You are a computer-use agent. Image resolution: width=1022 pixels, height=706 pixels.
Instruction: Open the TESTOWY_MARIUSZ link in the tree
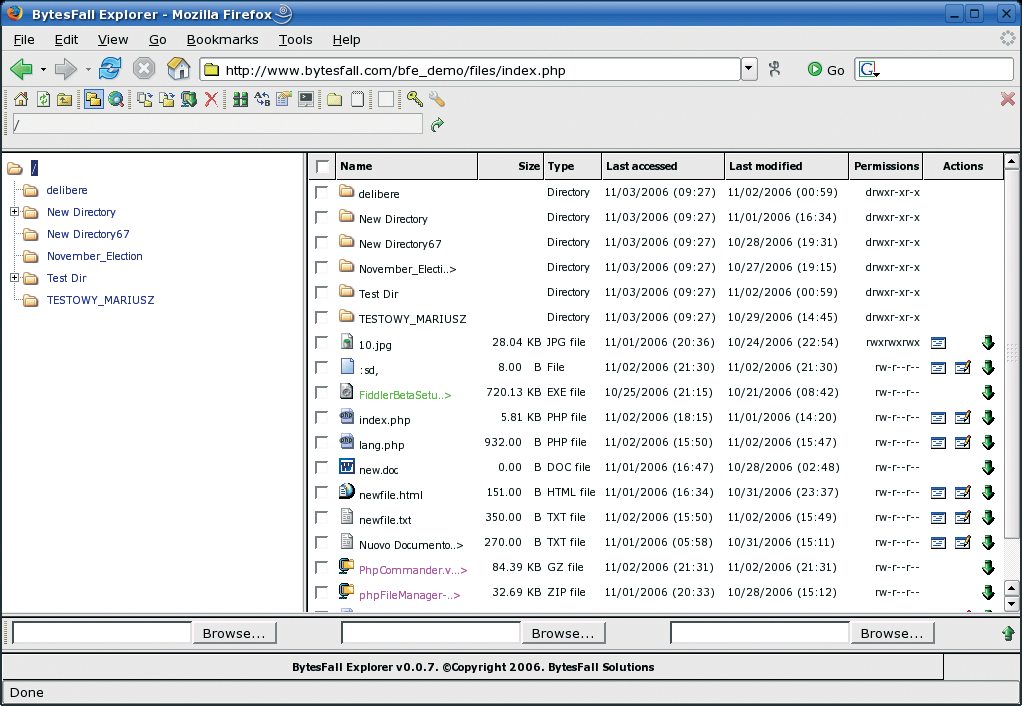[x=100, y=300]
